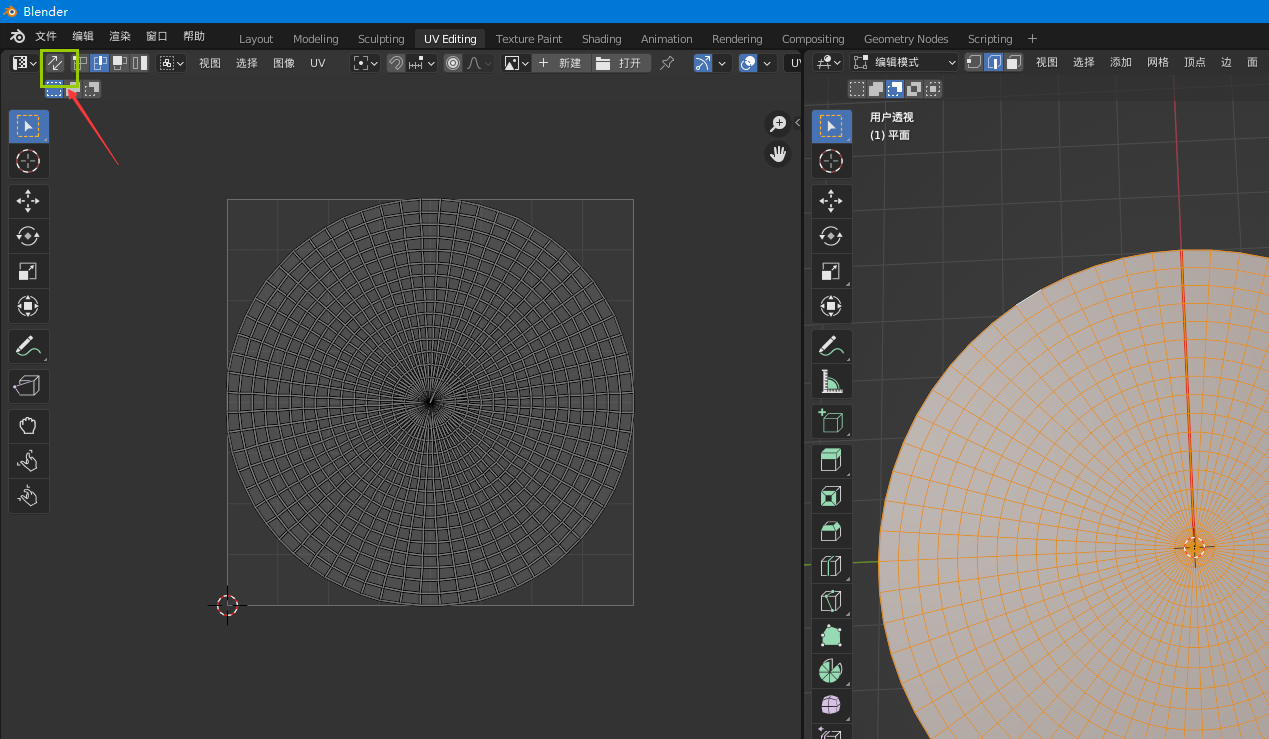Select Inset Faces tool
Screen dimensions: 1269x739
831,496
